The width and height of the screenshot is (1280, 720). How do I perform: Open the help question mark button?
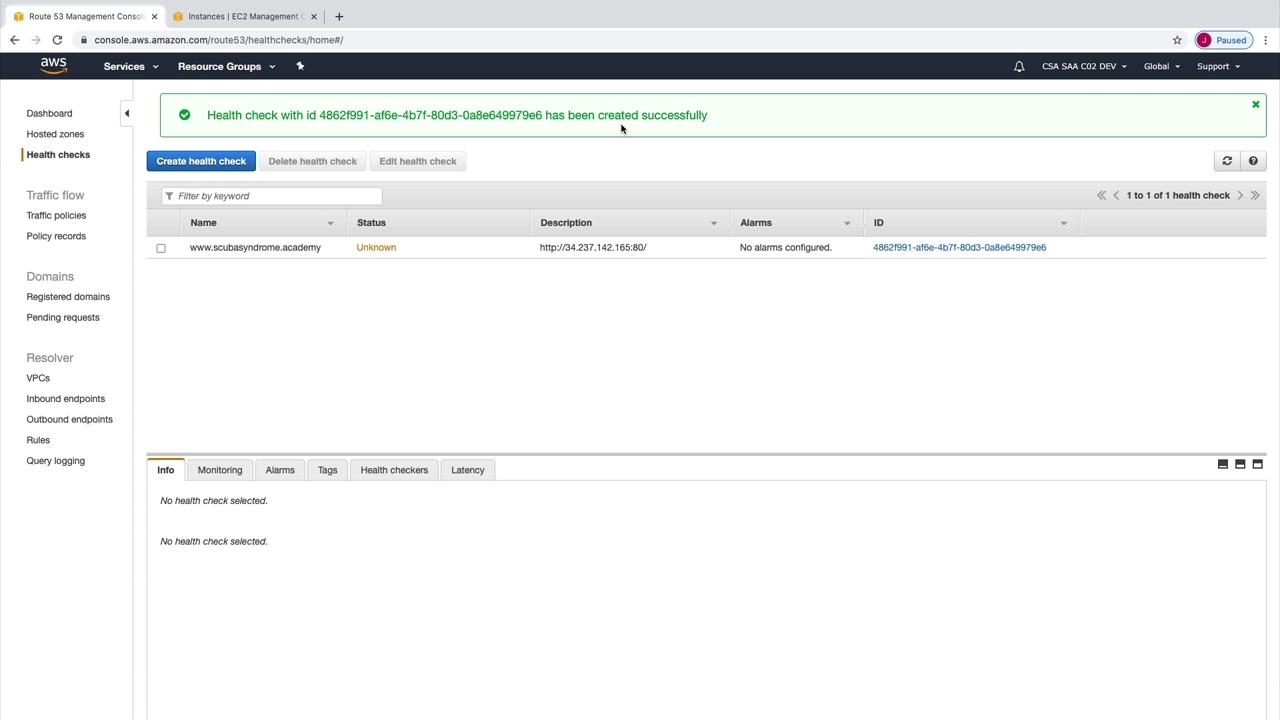tap(1253, 161)
